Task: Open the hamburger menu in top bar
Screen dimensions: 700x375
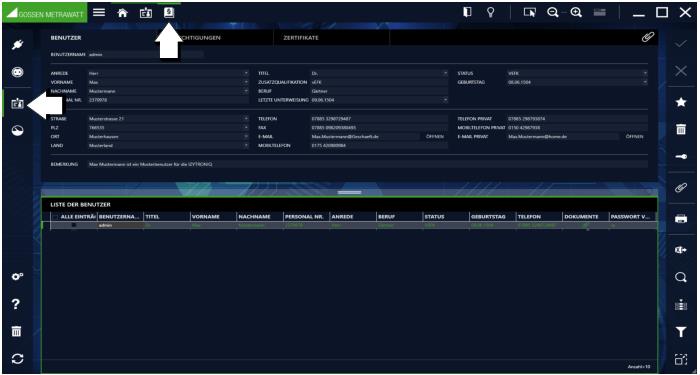Action: 99,12
